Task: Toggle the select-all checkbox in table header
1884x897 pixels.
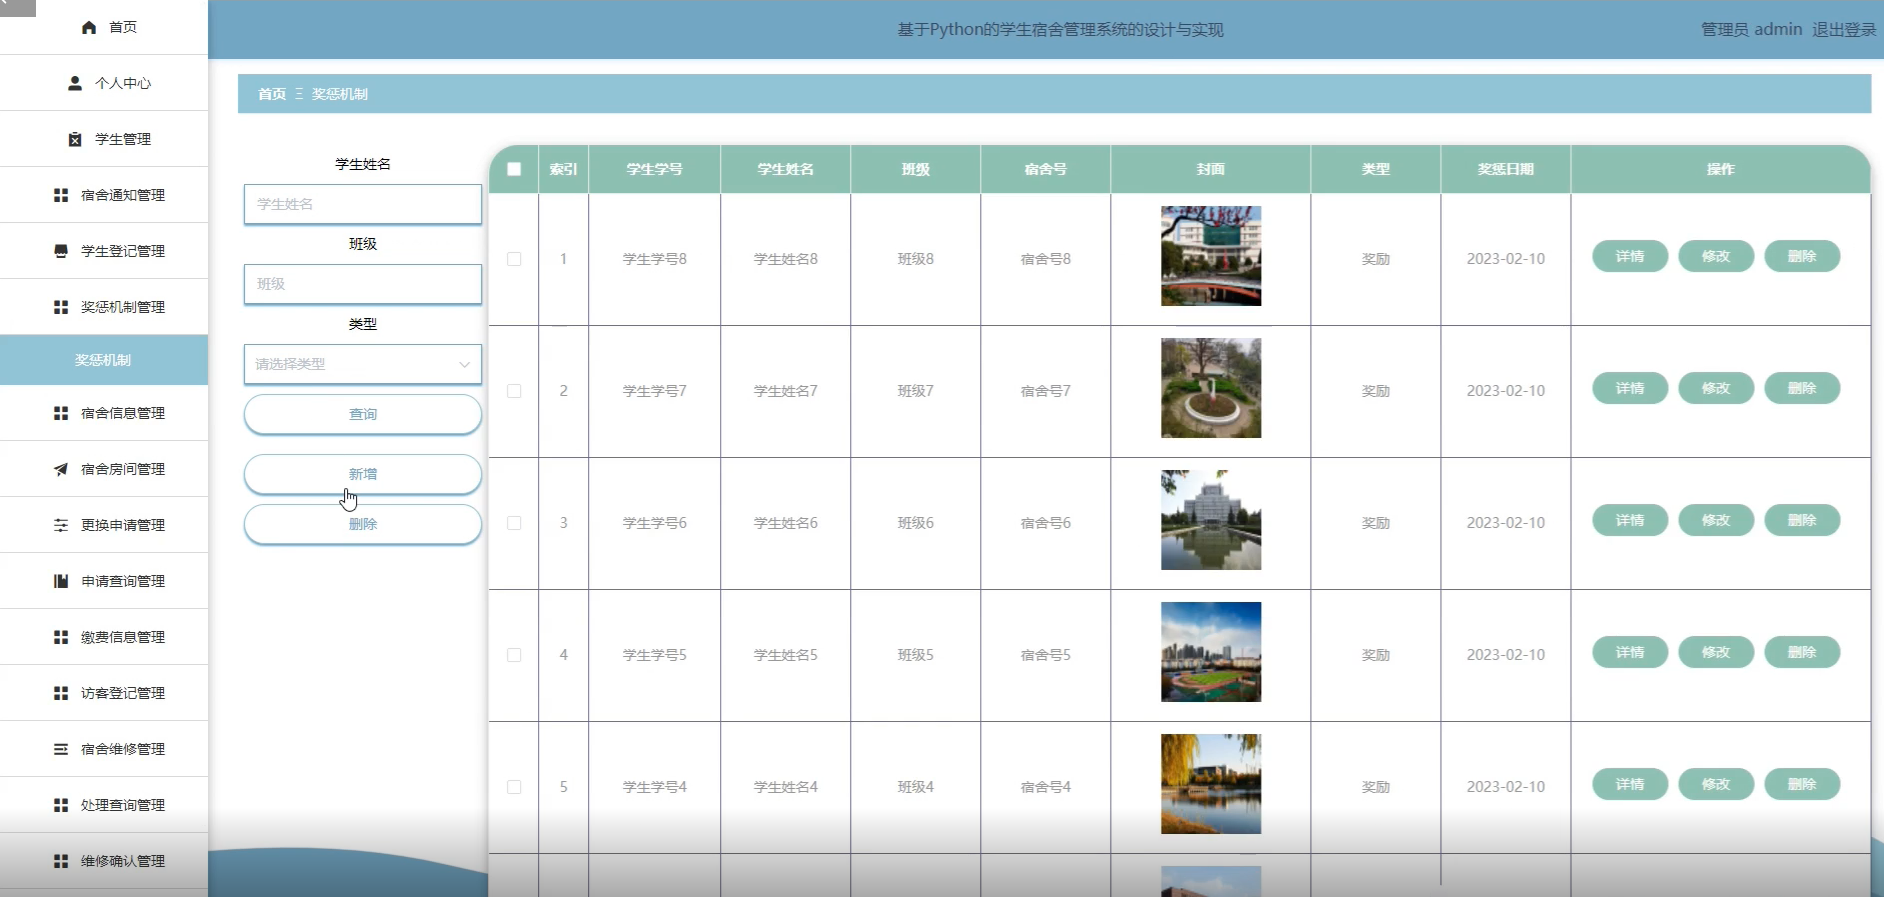Action: pyautogui.click(x=514, y=169)
